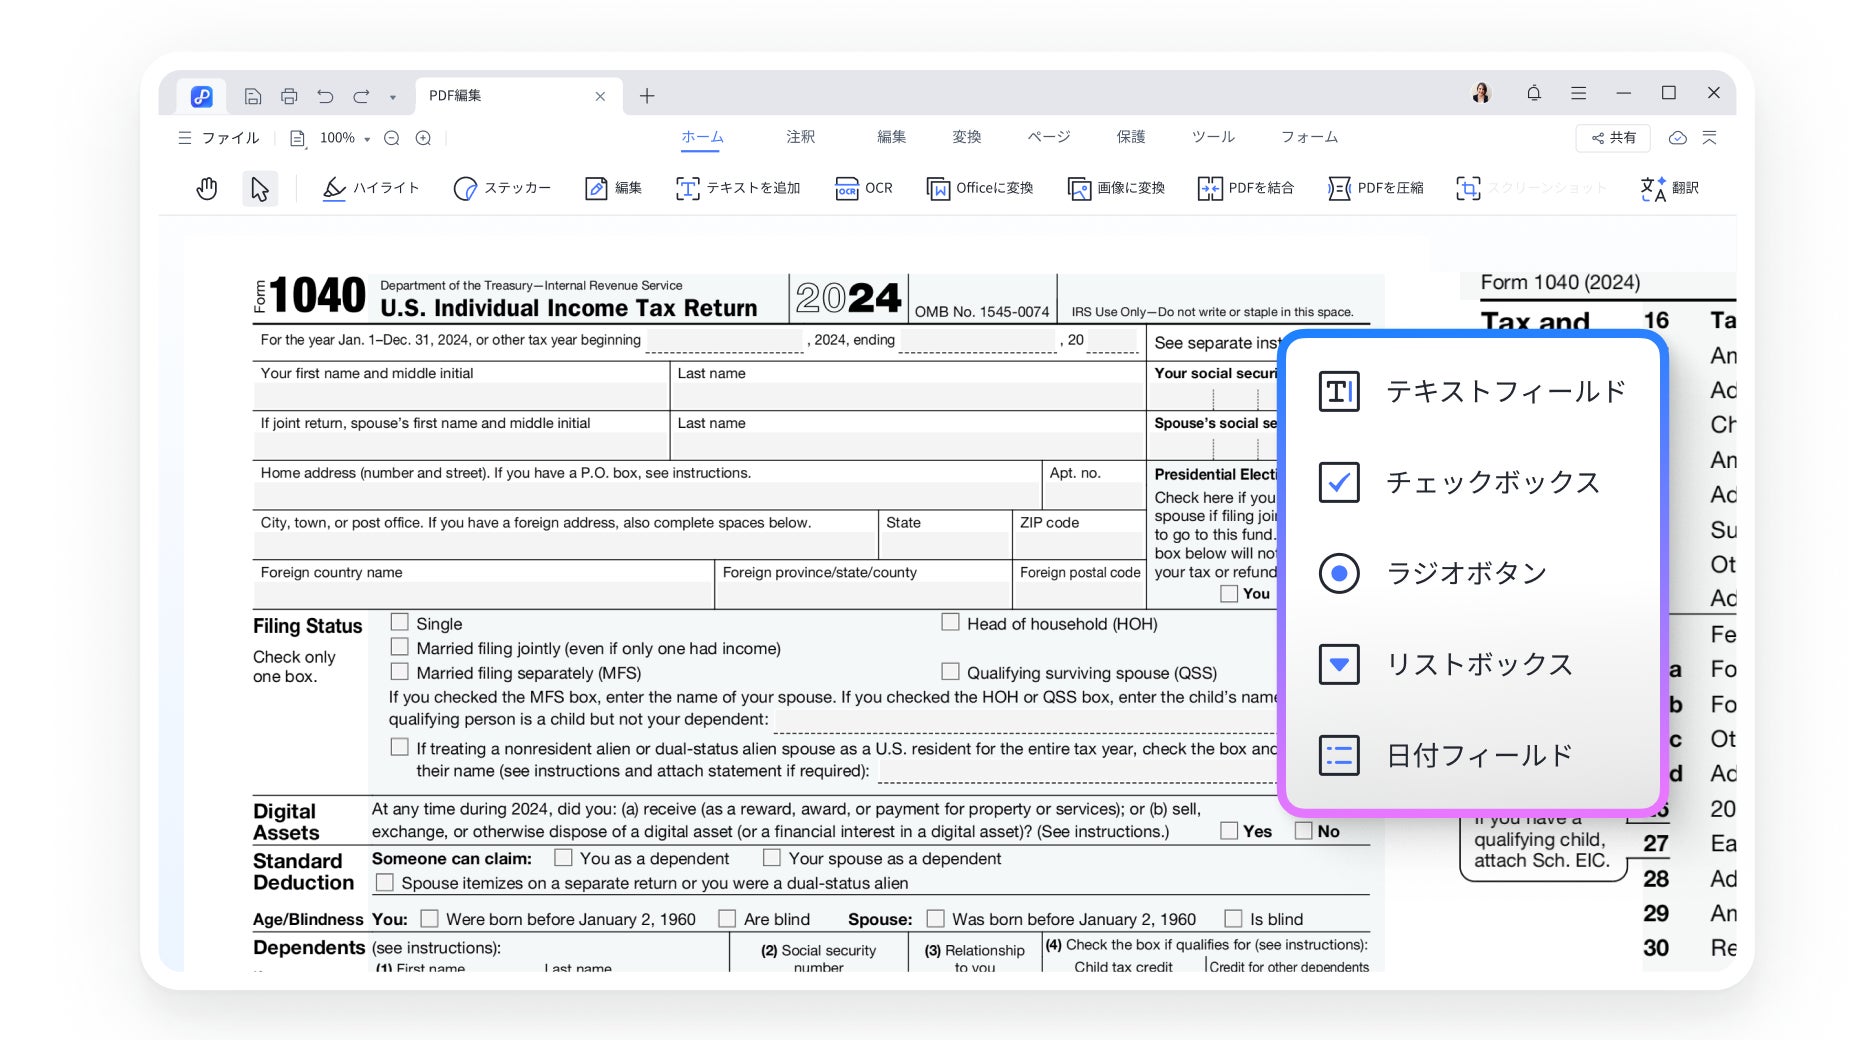Click the ZIP code input field
The height and width of the screenshot is (1040, 1876).
pyautogui.click(x=1079, y=546)
